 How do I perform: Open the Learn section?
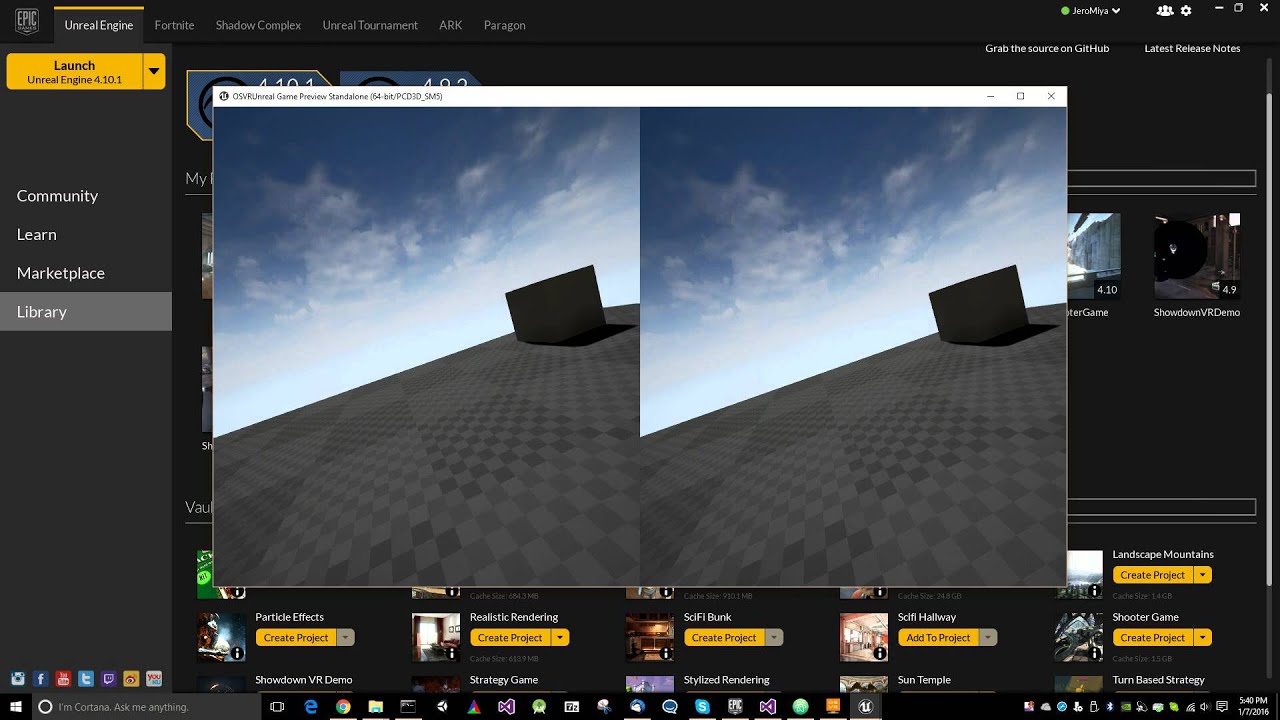click(x=36, y=234)
